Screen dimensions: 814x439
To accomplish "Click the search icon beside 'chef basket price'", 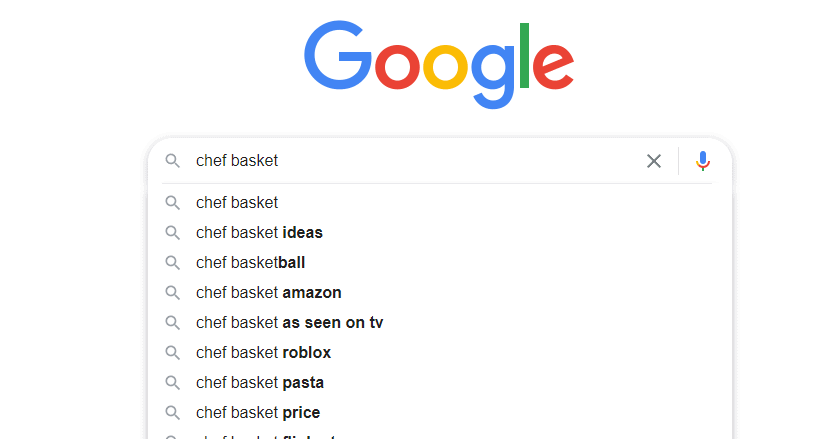I will pyautogui.click(x=172, y=413).
